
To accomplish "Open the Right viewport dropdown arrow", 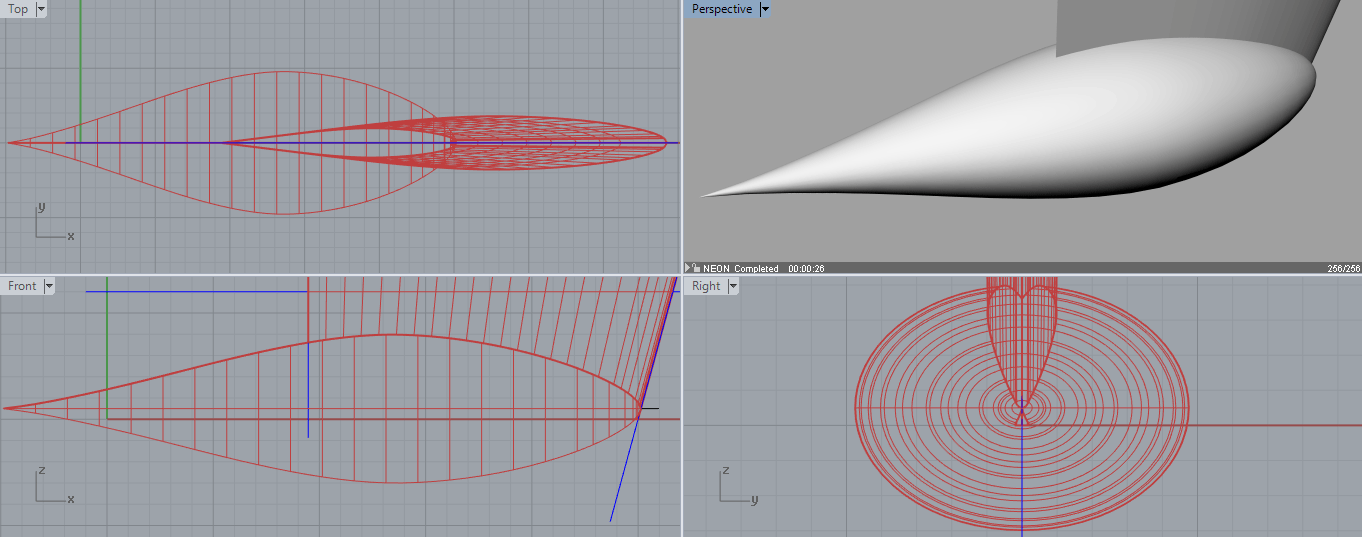I will [733, 286].
